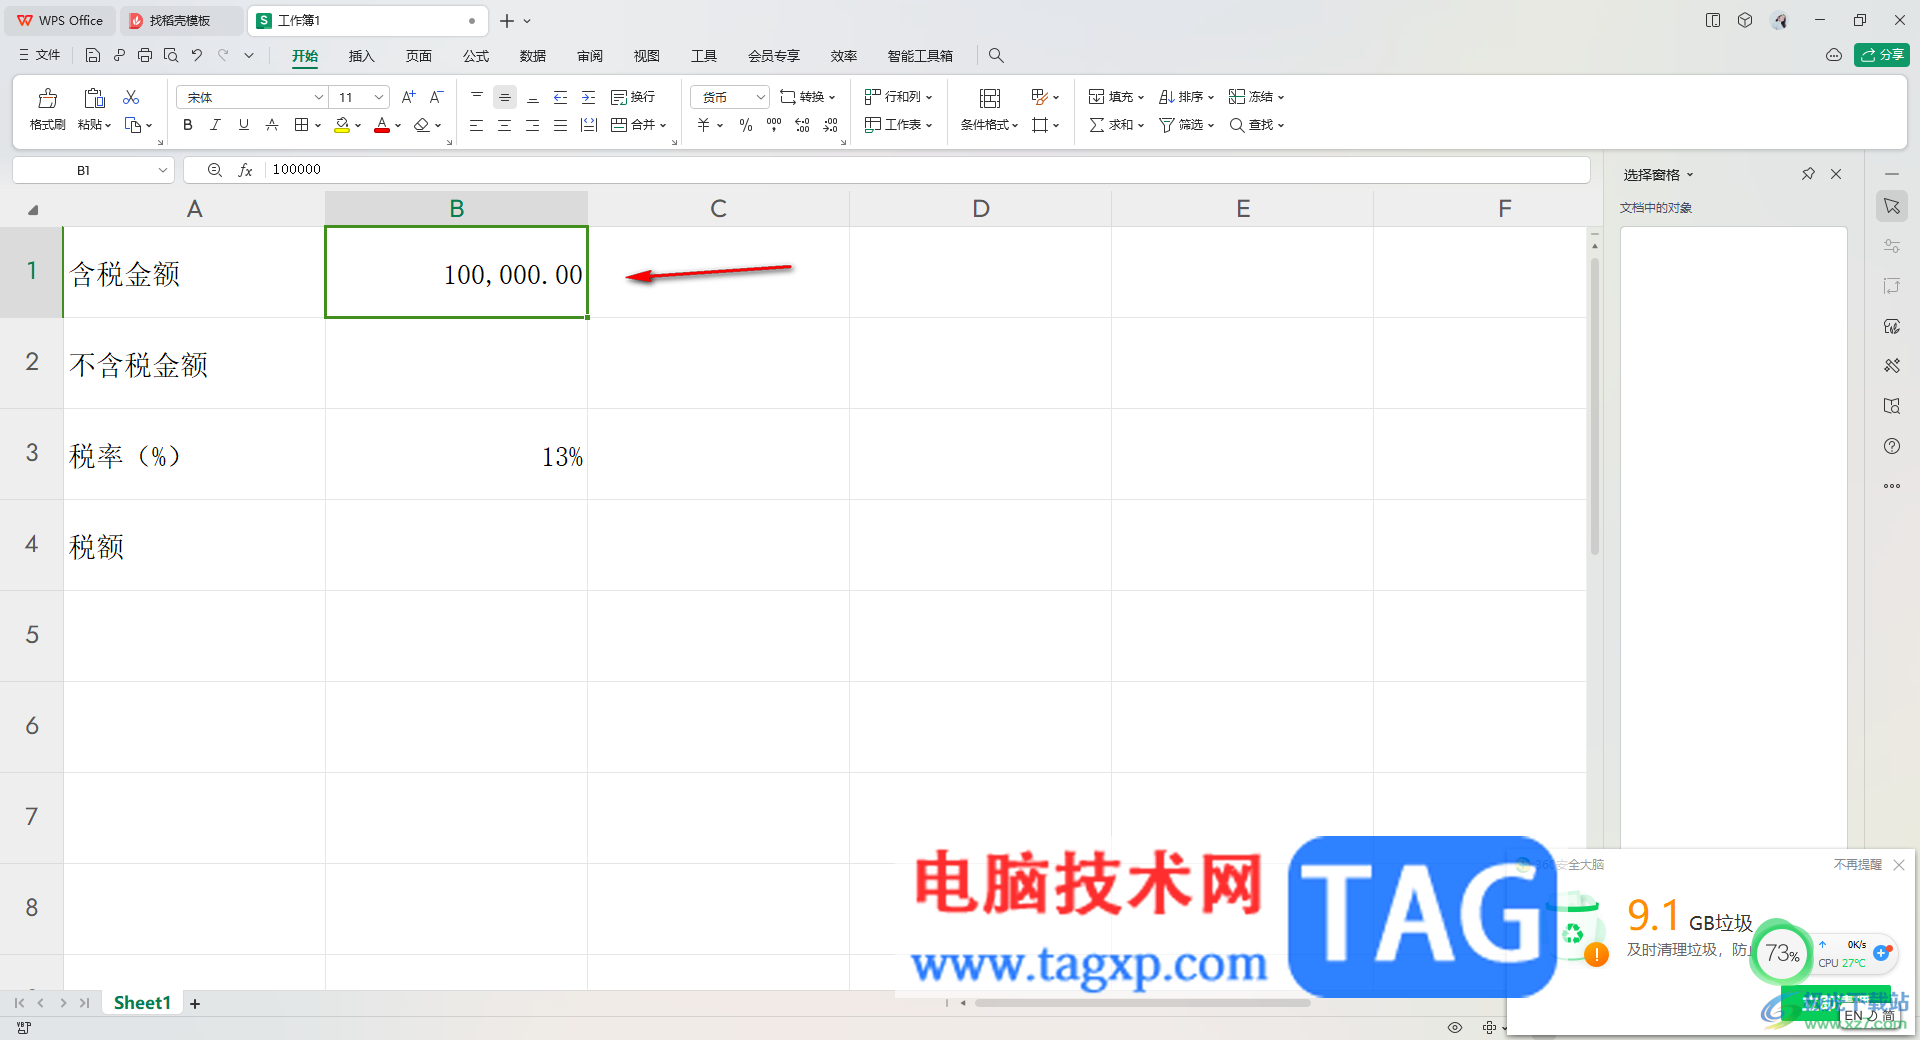Center text horizontally

click(x=505, y=125)
